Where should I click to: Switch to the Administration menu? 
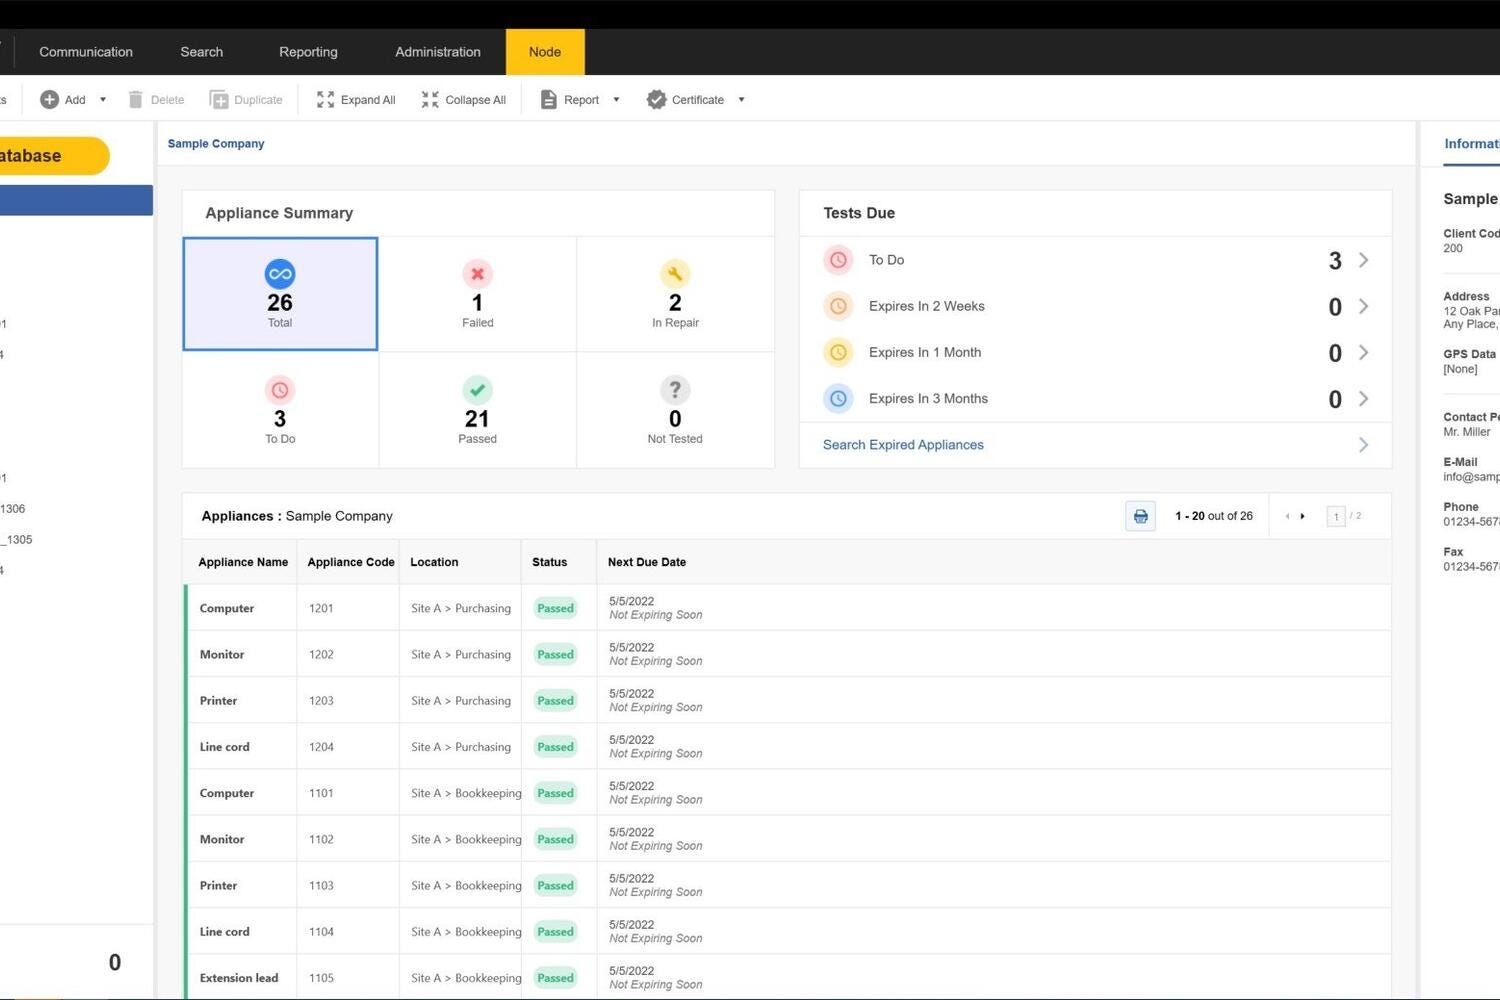[437, 52]
